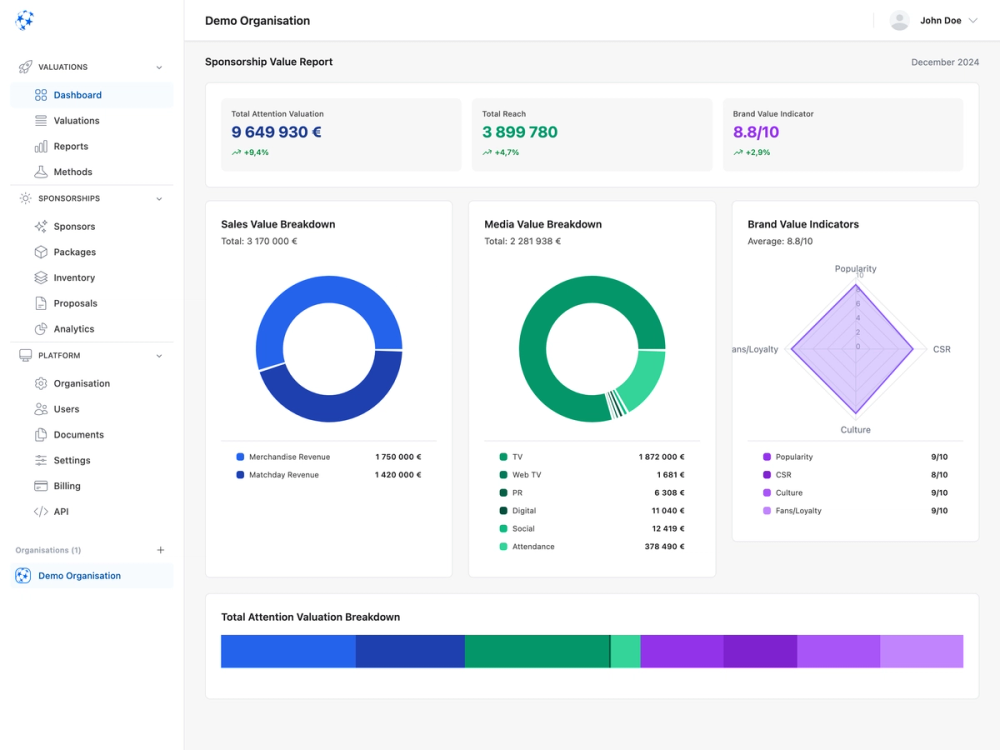
Task: Add a new organisation with the plus button
Action: click(x=160, y=549)
